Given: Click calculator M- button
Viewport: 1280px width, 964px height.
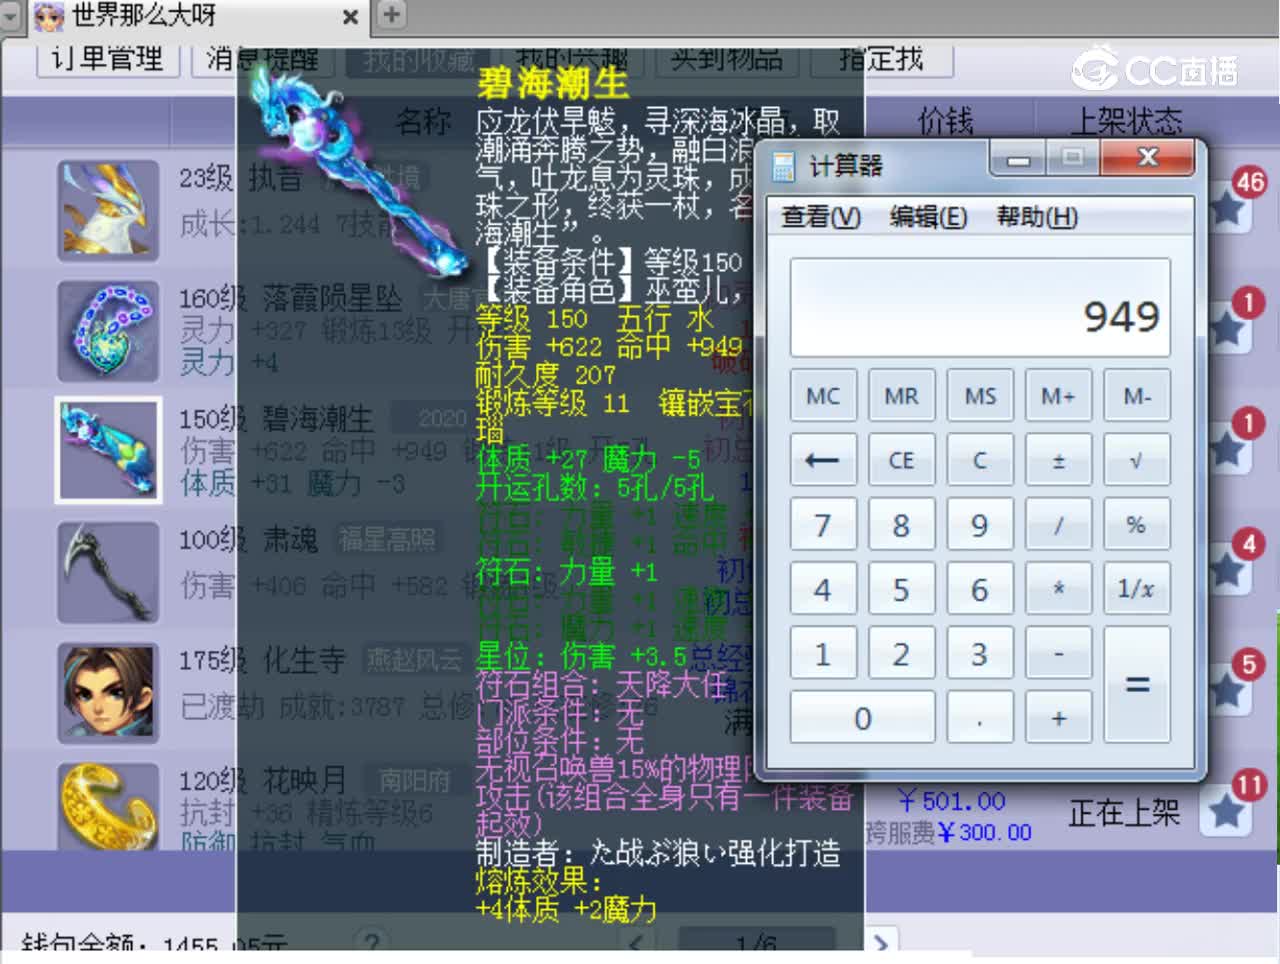Looking at the screenshot, I should click(1137, 396).
